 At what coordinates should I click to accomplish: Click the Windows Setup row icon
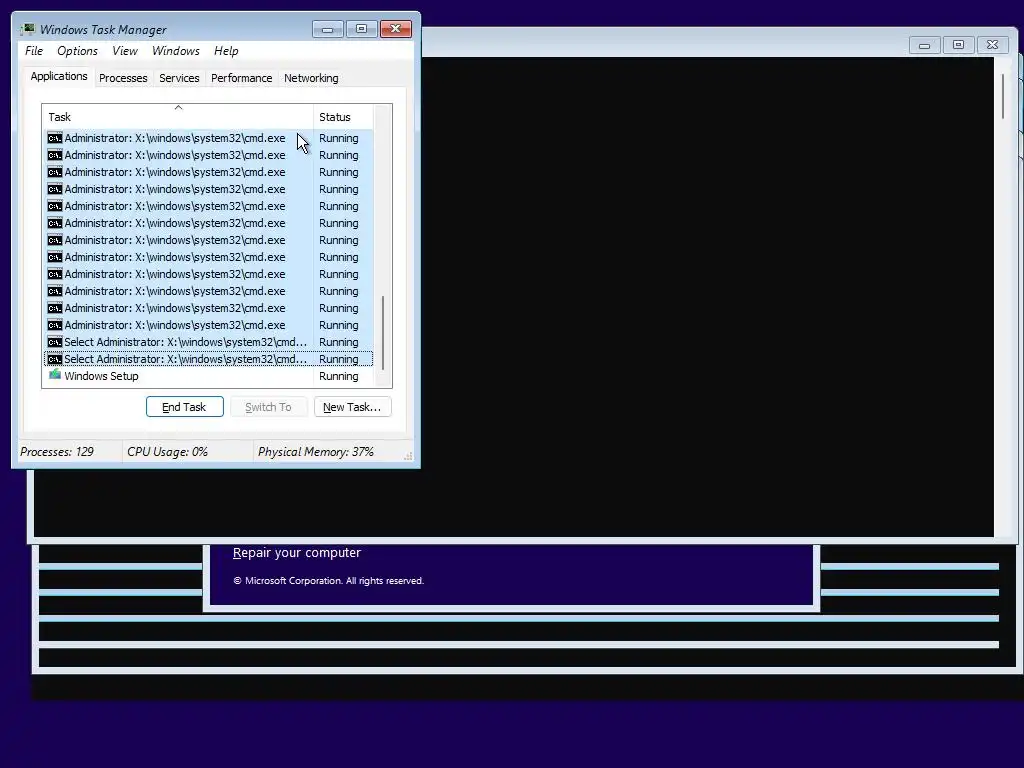(55, 375)
